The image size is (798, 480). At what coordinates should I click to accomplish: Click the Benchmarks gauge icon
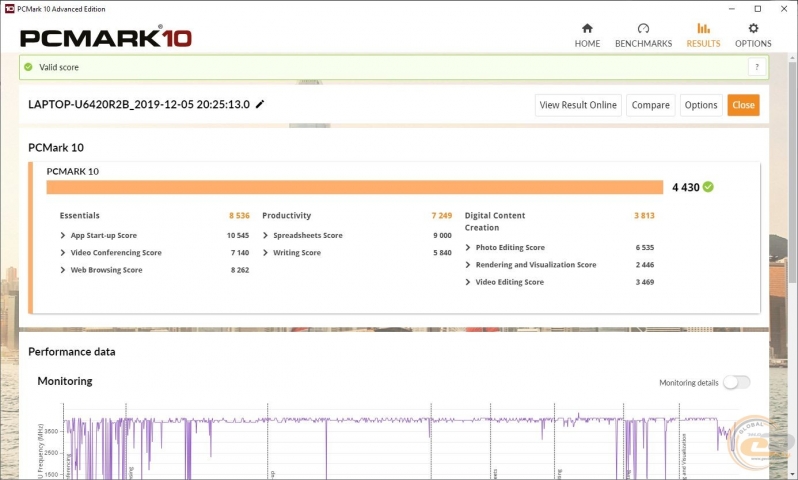pyautogui.click(x=643, y=28)
